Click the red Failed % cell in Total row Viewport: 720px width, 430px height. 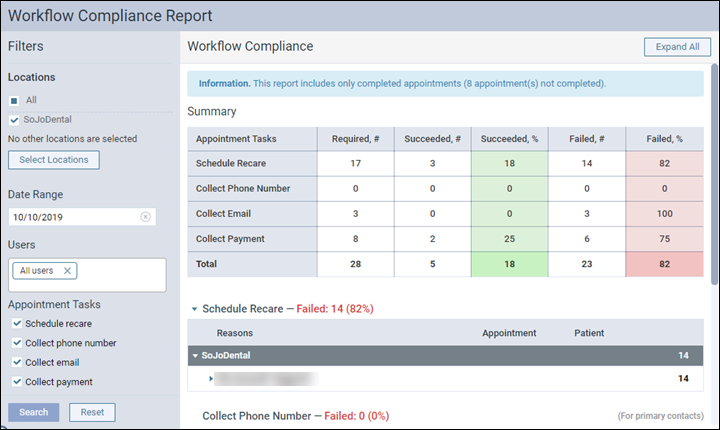[664, 264]
